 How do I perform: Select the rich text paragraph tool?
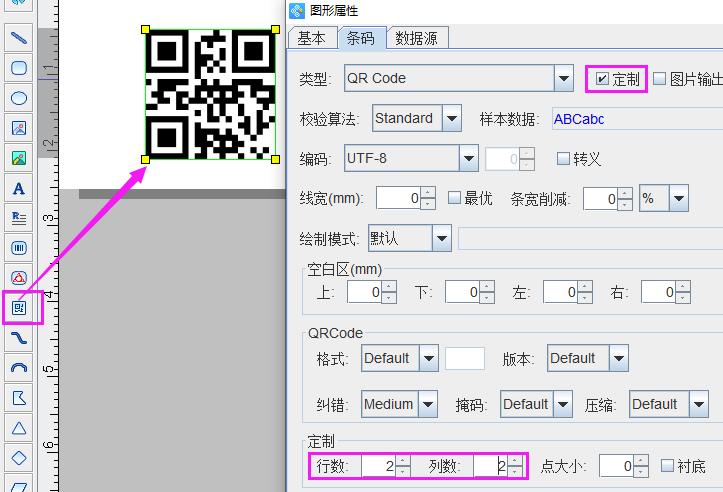coord(18,218)
